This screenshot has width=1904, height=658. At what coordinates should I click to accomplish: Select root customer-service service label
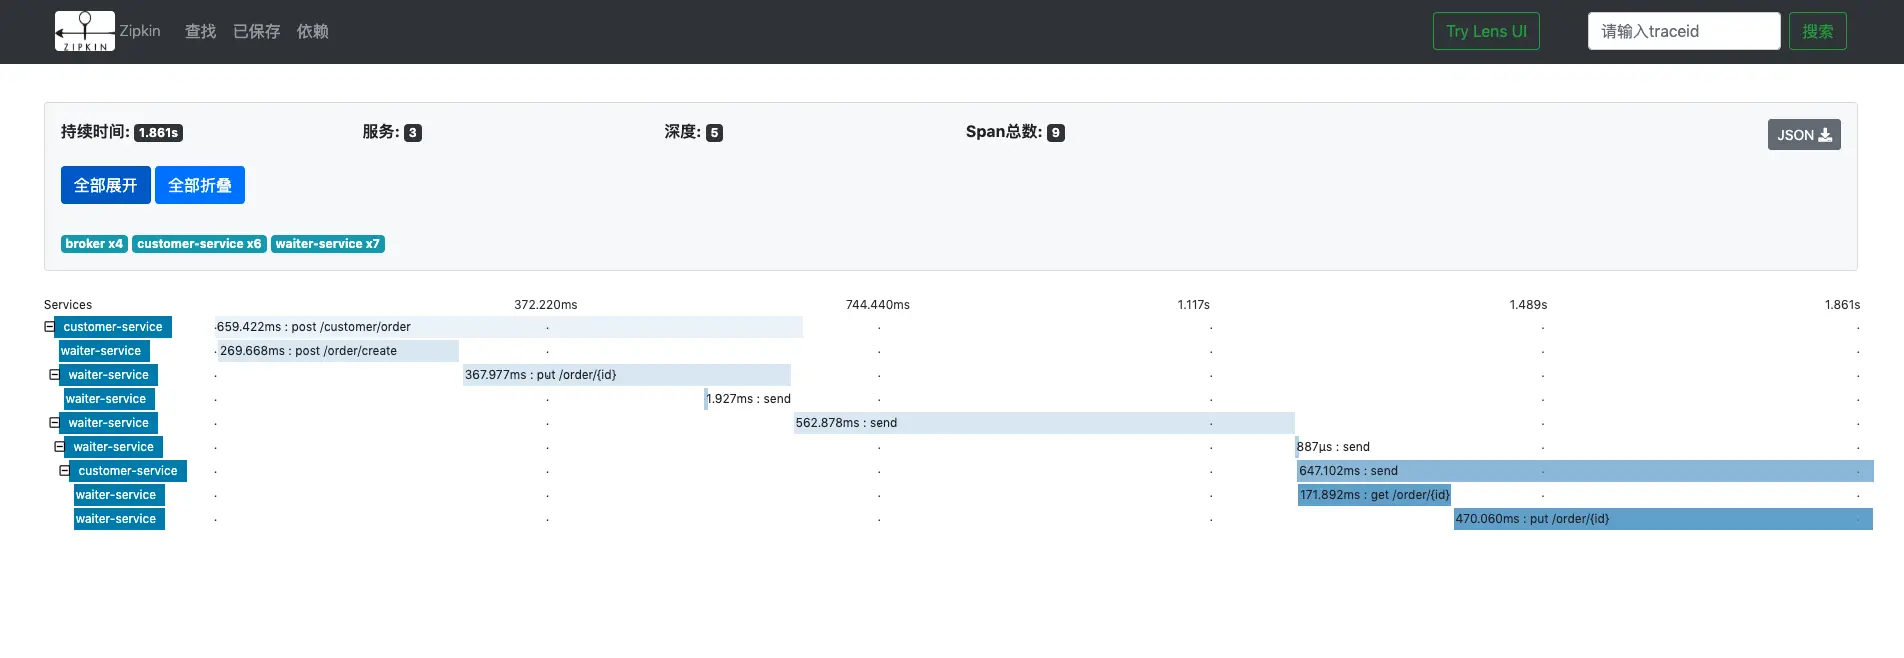point(113,327)
